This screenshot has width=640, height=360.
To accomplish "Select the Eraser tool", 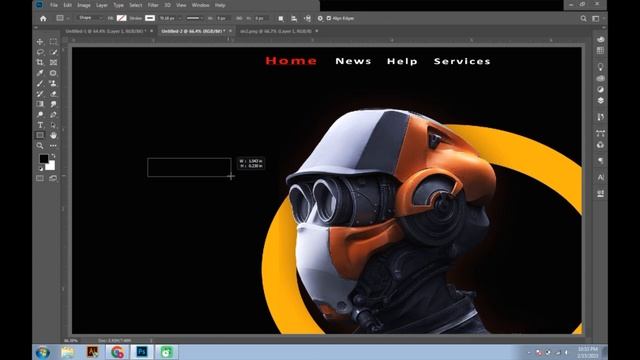I will 53,94.
